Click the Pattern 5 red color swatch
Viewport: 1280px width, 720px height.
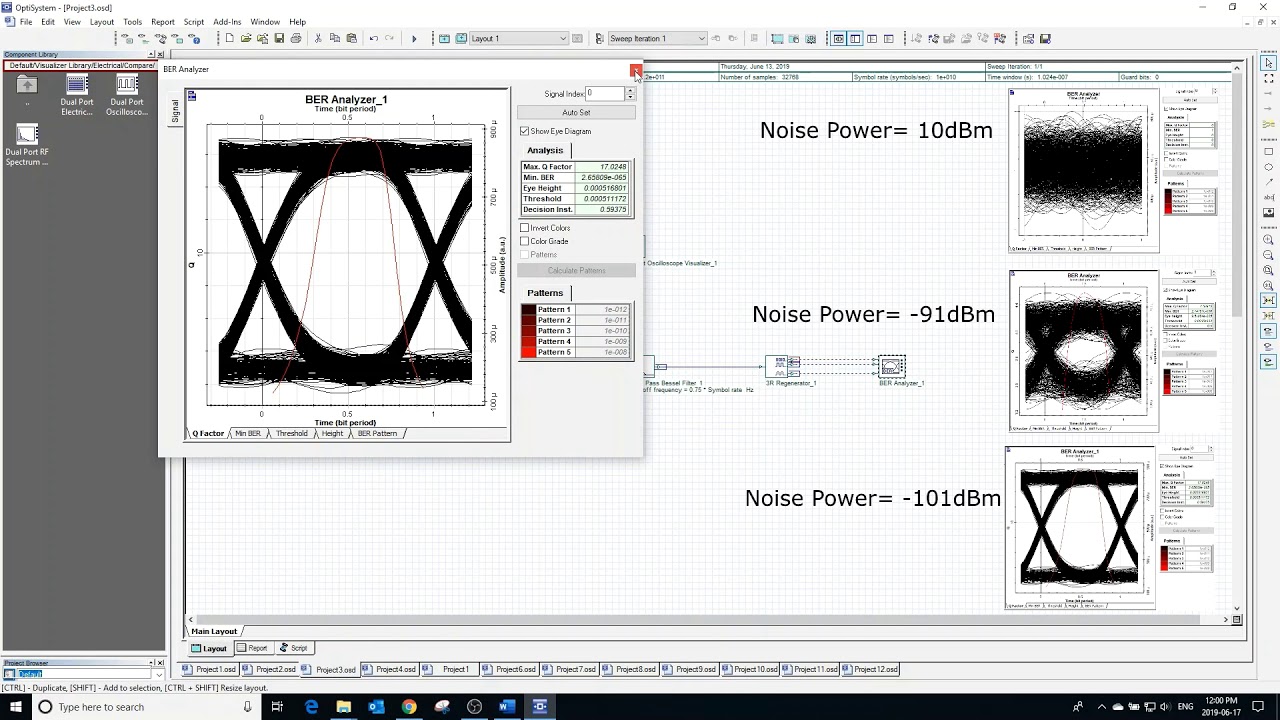click(529, 352)
